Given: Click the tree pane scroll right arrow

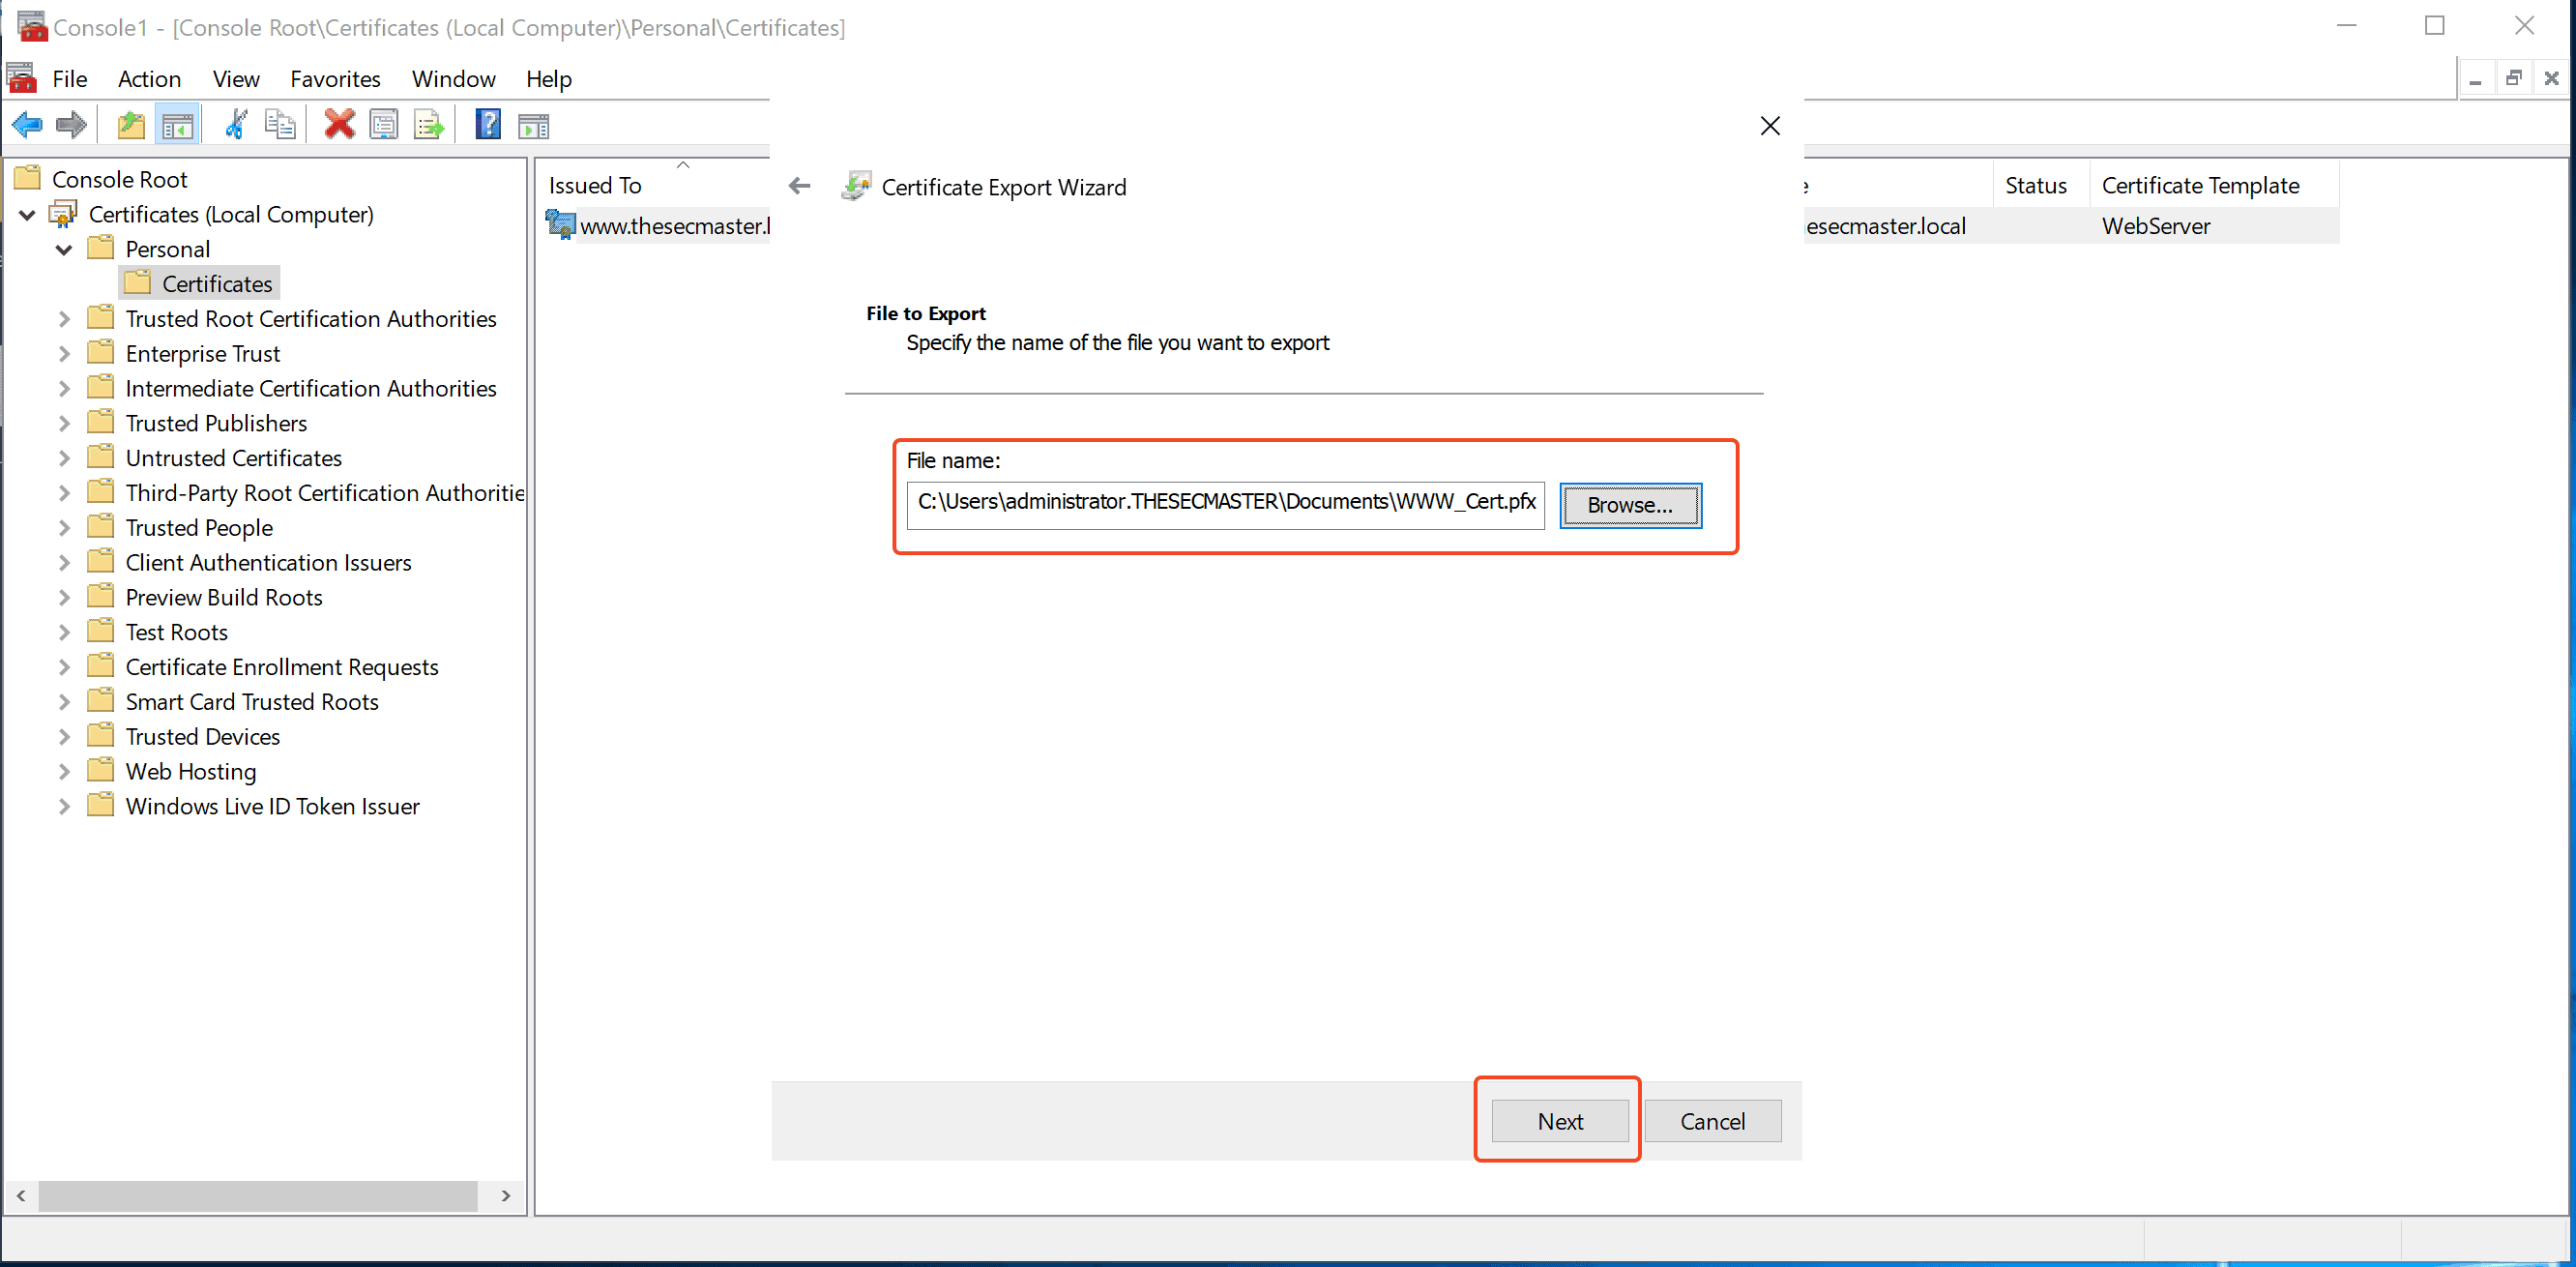Looking at the screenshot, I should (506, 1195).
